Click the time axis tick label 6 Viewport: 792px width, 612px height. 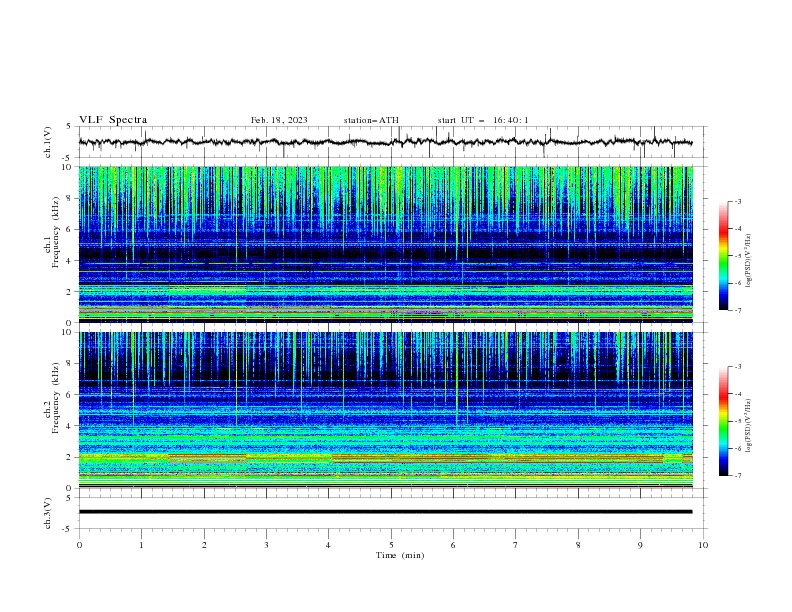453,545
